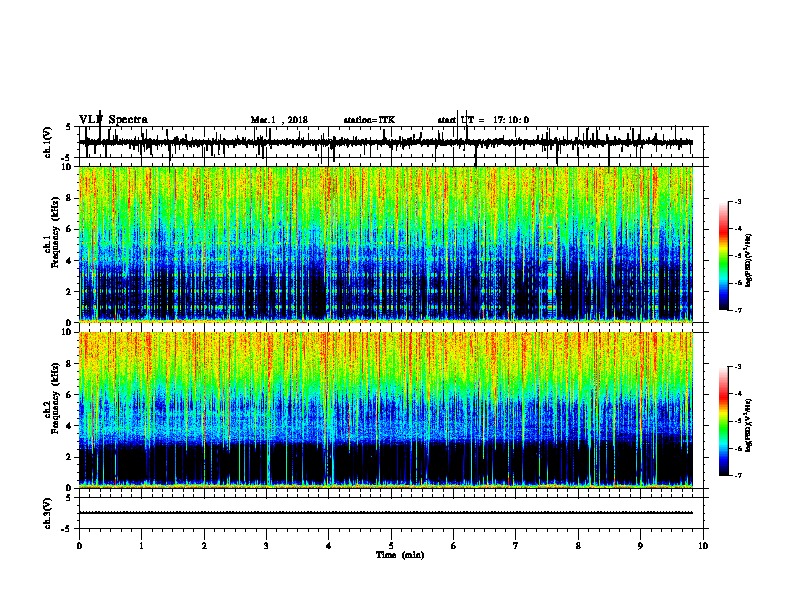Click time axis tick label "0"
This screenshot has width=792, height=612.
coord(79,546)
